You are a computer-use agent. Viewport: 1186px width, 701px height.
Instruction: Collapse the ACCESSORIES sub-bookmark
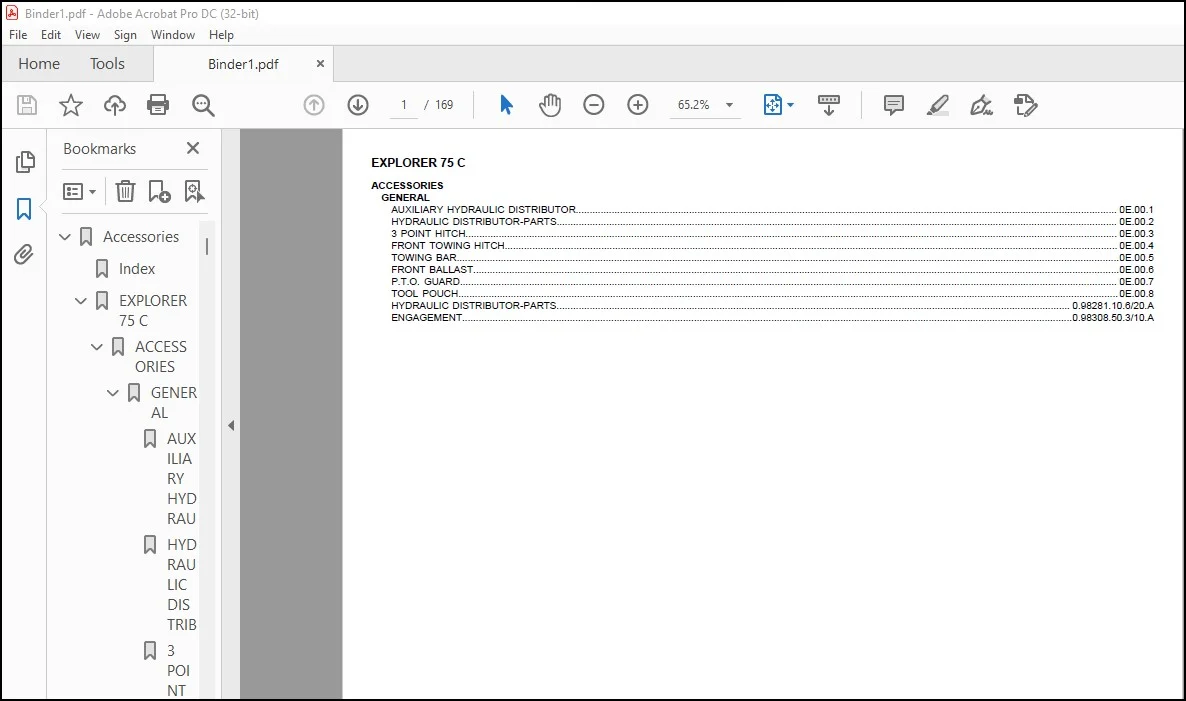97,347
